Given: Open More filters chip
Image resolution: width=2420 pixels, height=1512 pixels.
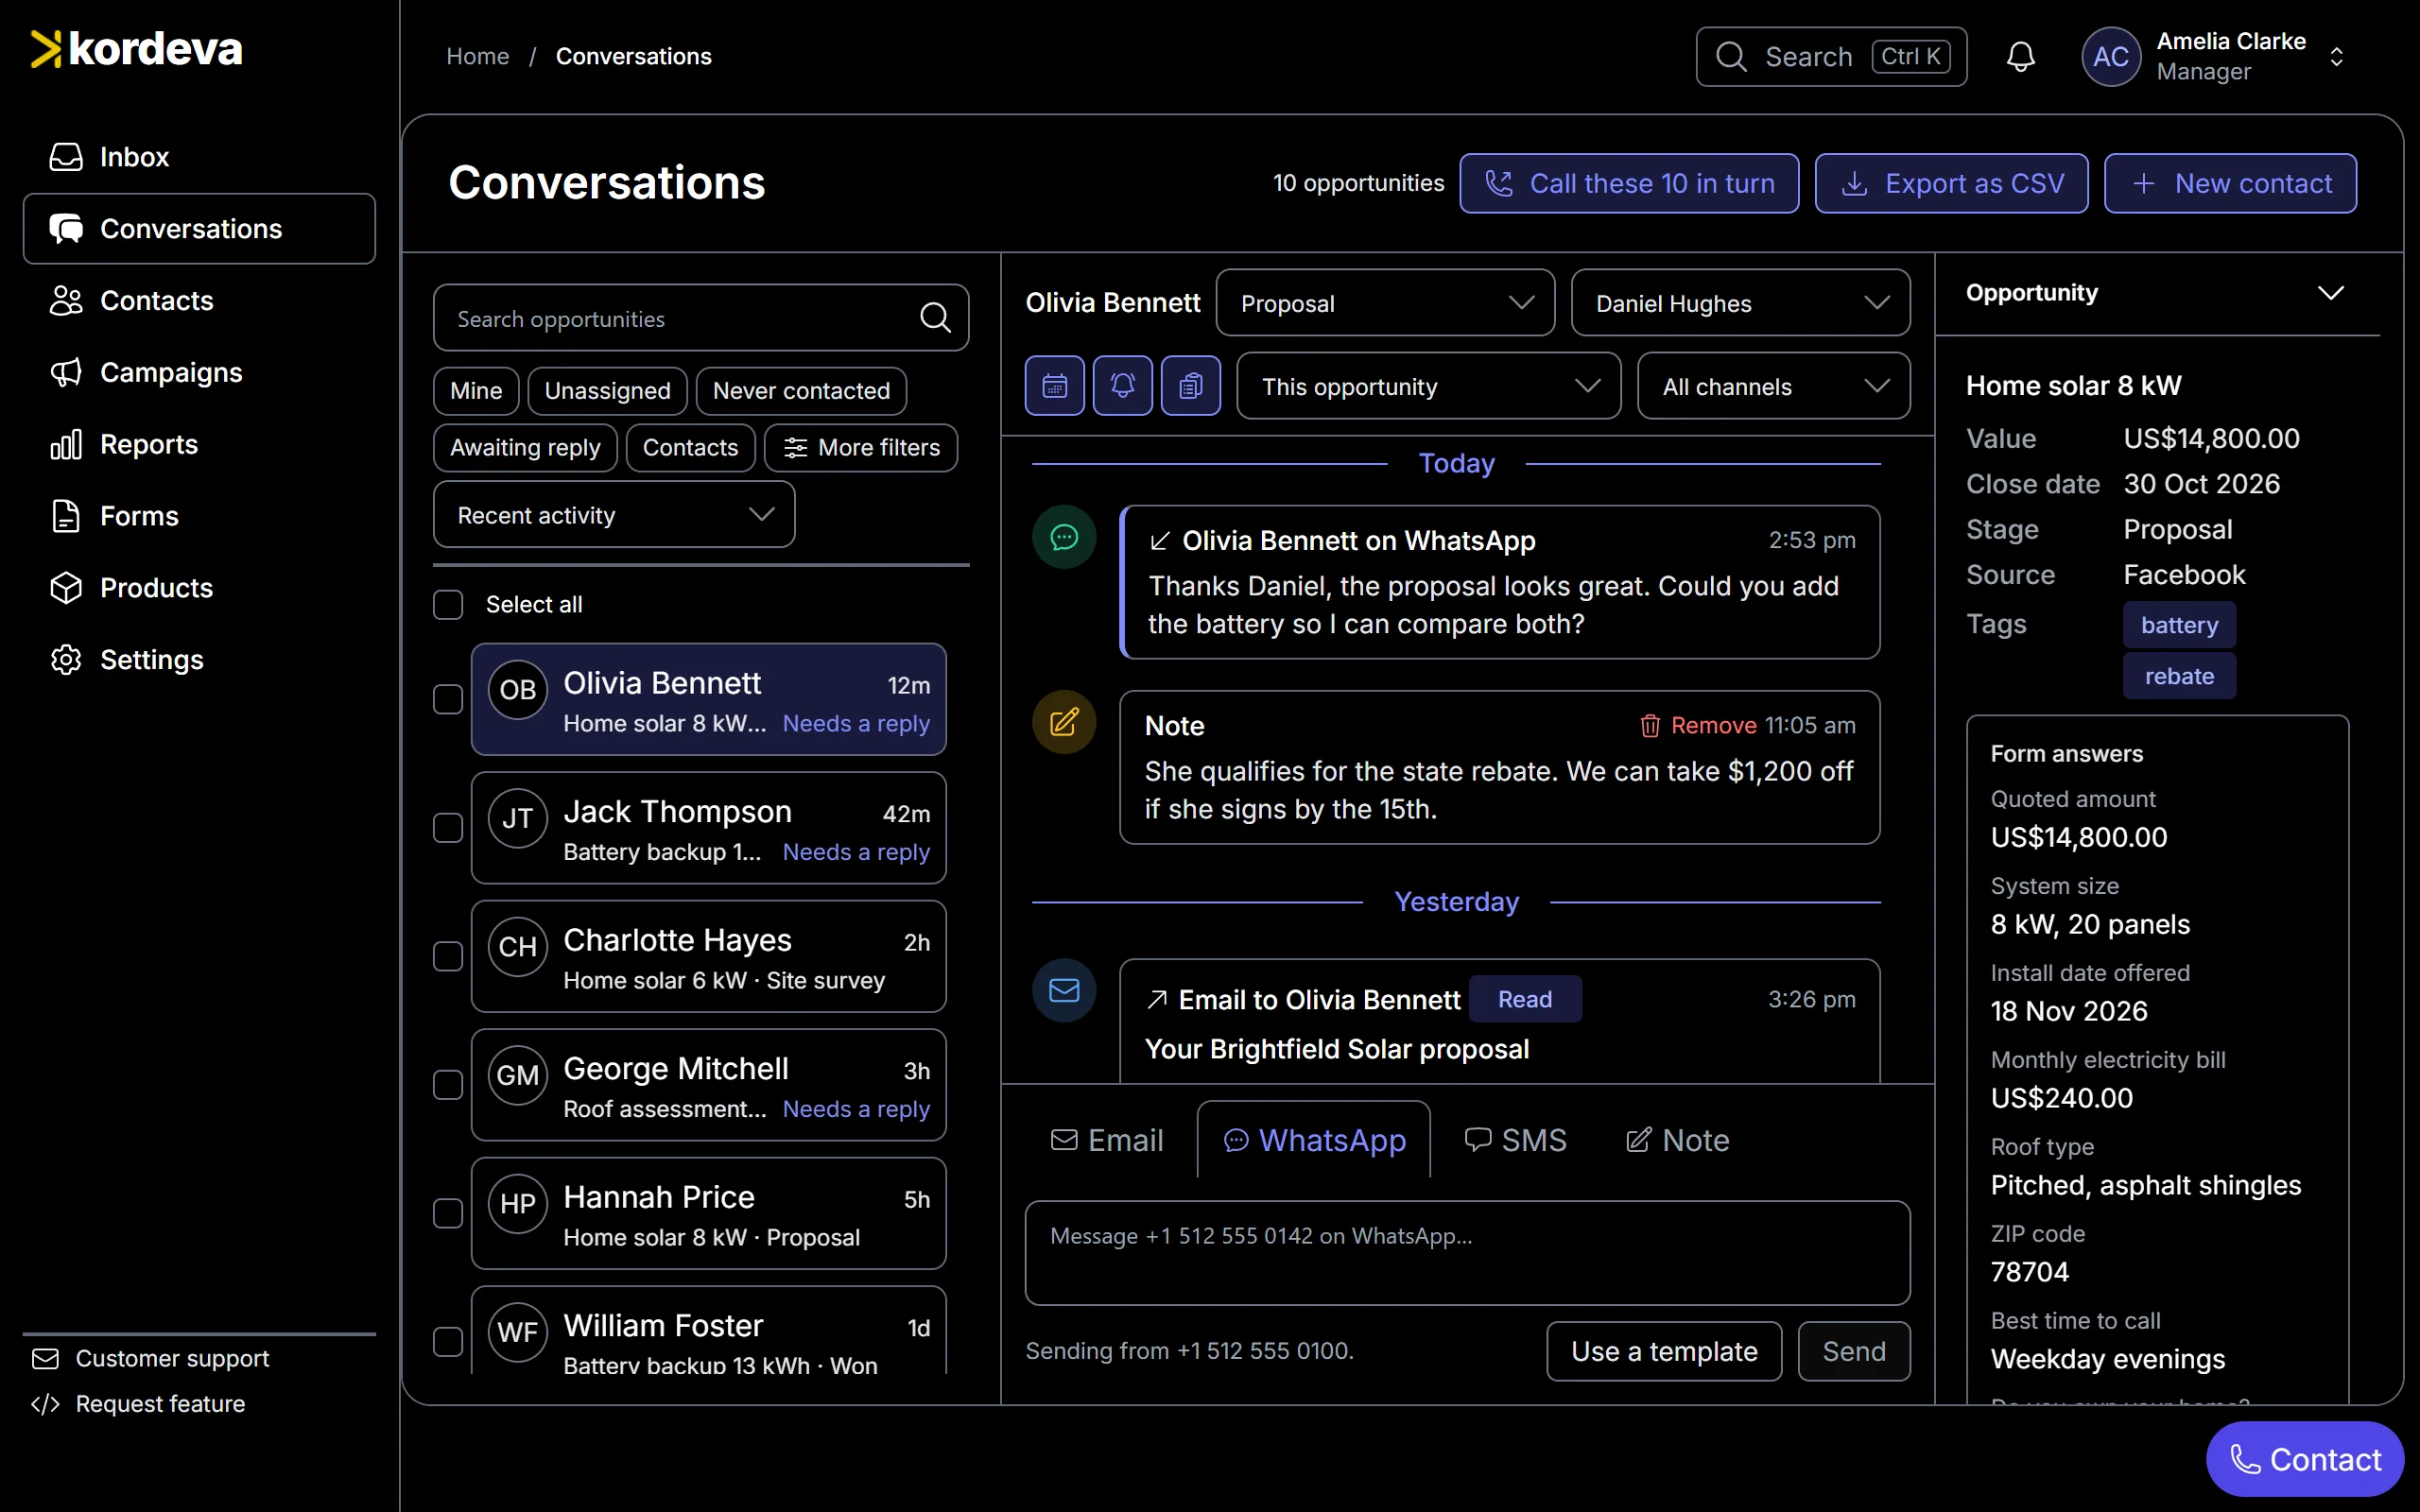Looking at the screenshot, I should 860,448.
